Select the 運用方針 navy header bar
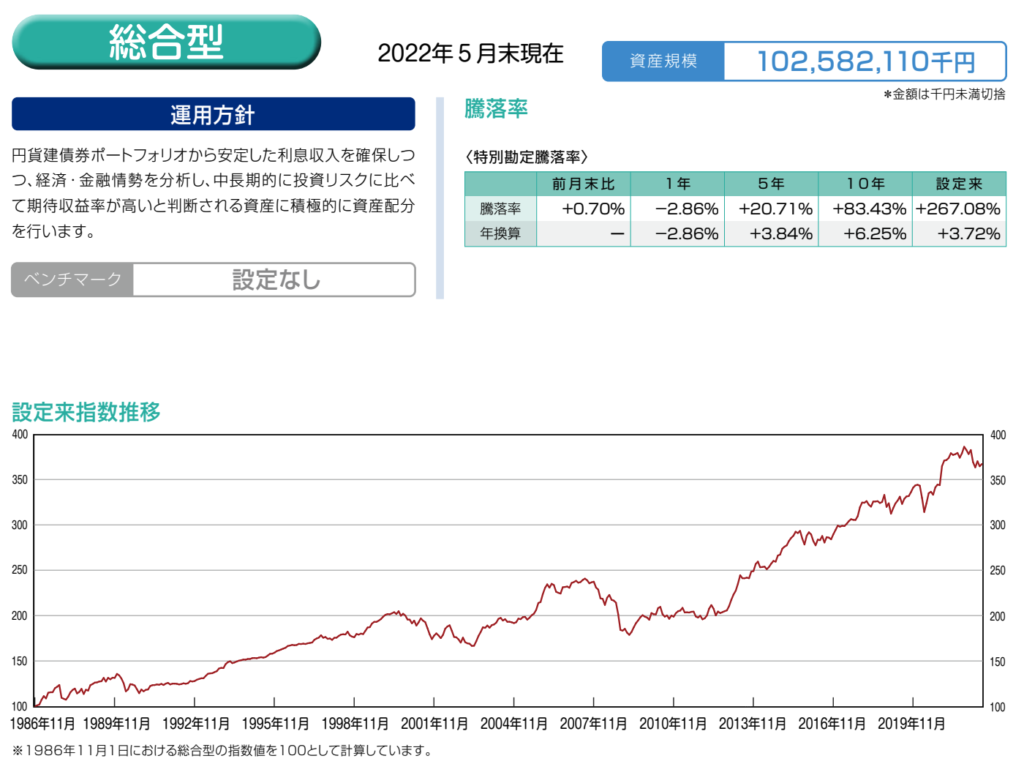This screenshot has width=1024, height=764. [x=213, y=114]
